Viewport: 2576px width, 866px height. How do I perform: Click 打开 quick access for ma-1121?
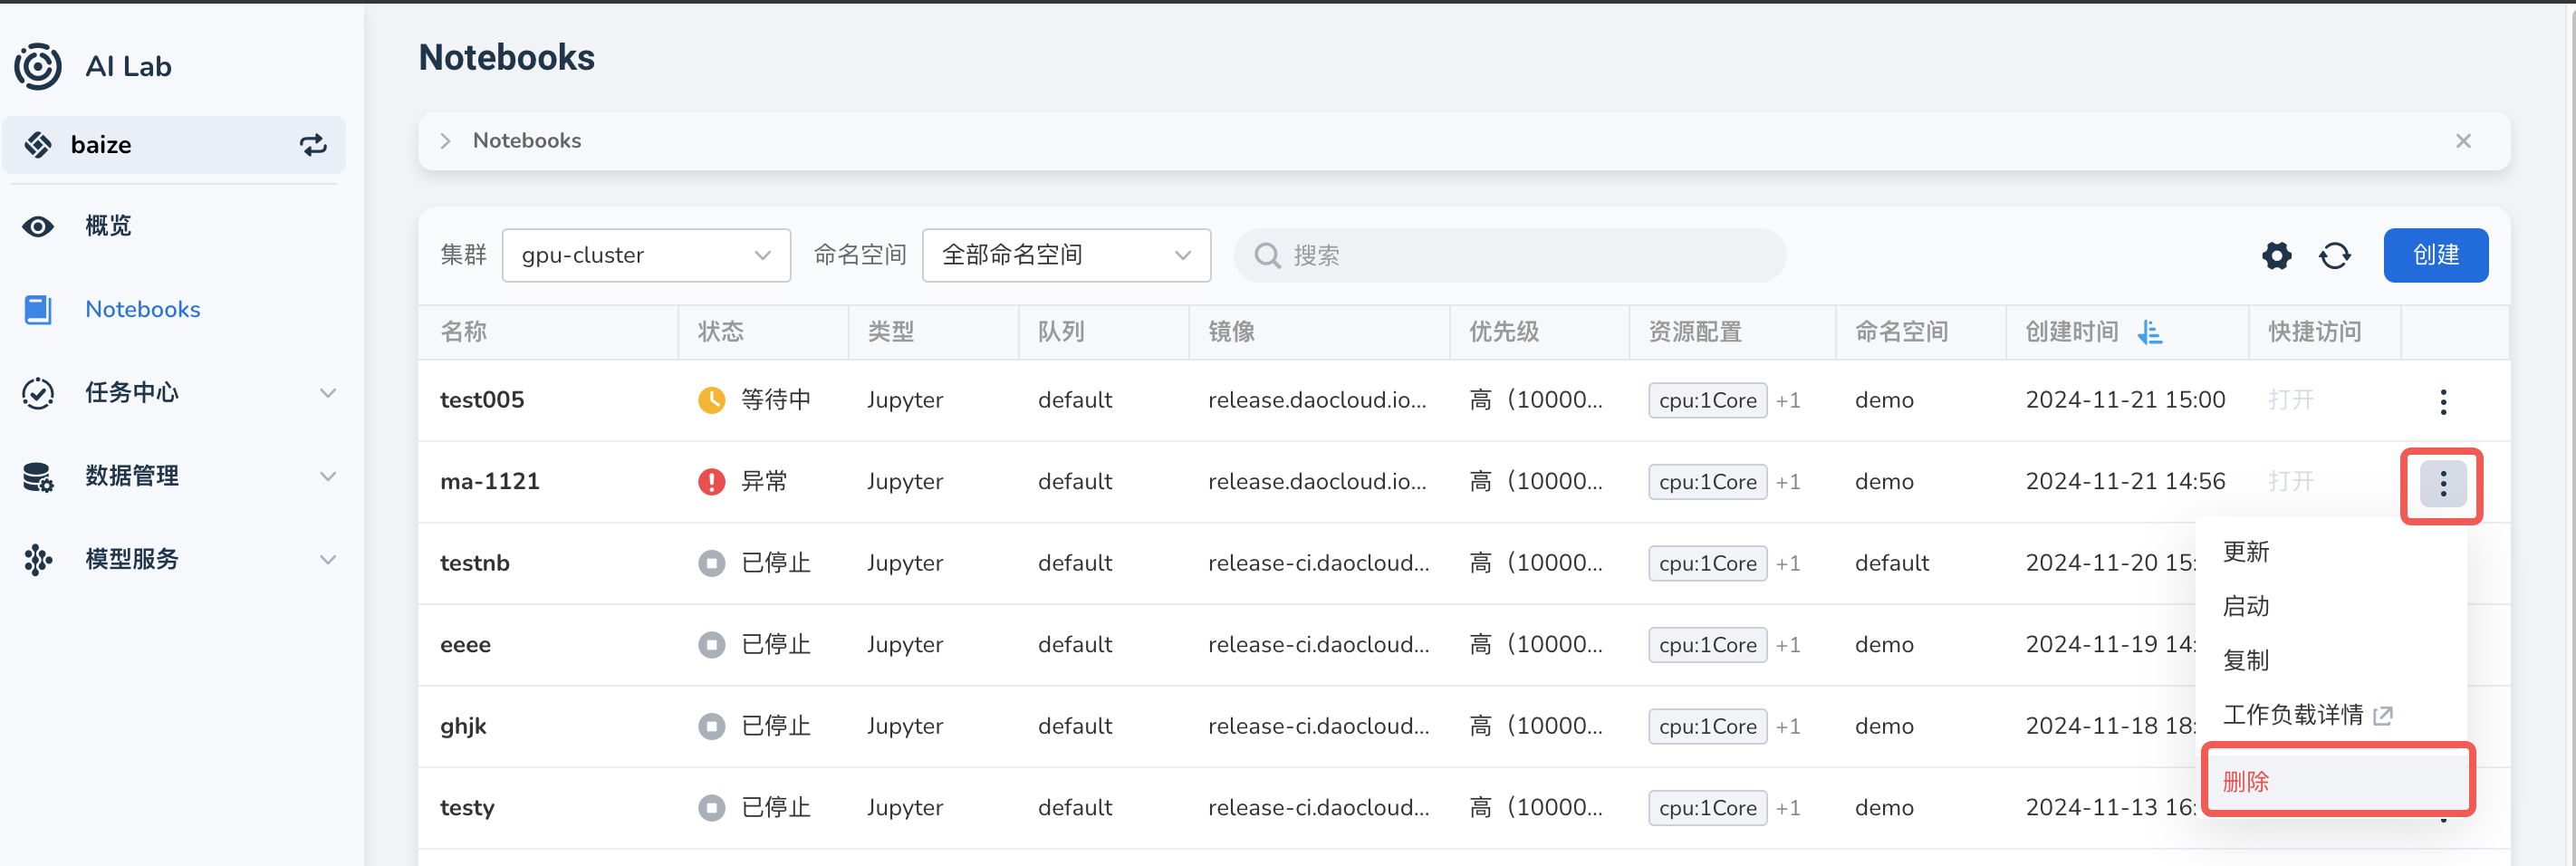pyautogui.click(x=2290, y=482)
